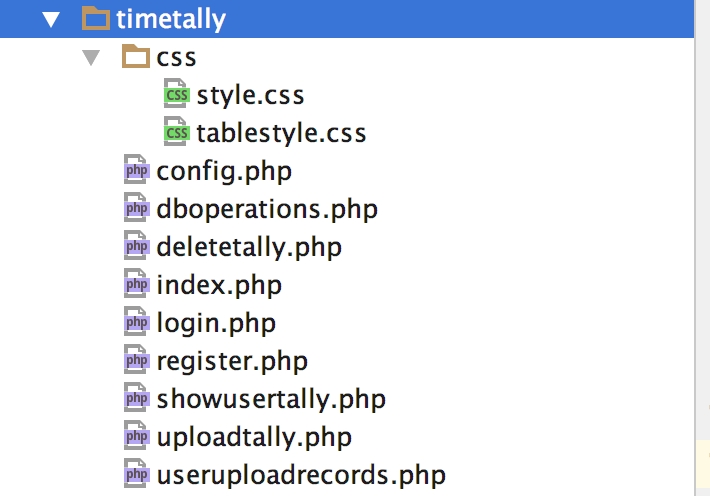The width and height of the screenshot is (710, 496).
Task: Select uploadtally.php file name
Action: point(254,438)
